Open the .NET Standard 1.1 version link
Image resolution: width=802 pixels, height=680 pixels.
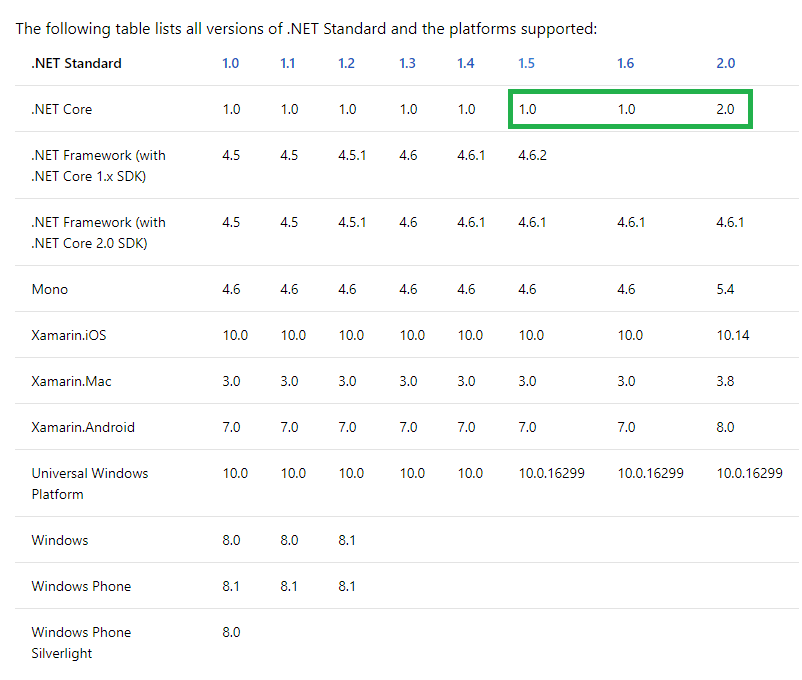tap(287, 63)
